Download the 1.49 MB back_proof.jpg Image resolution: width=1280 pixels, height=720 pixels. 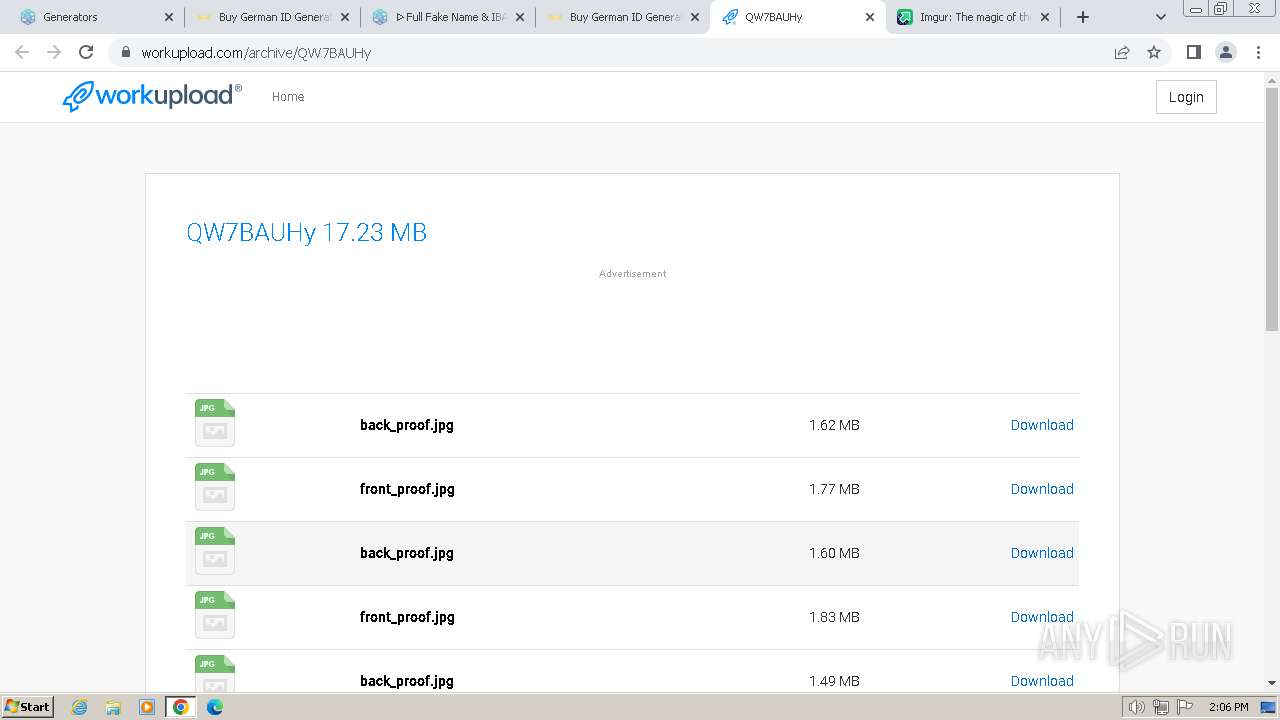coord(1042,681)
